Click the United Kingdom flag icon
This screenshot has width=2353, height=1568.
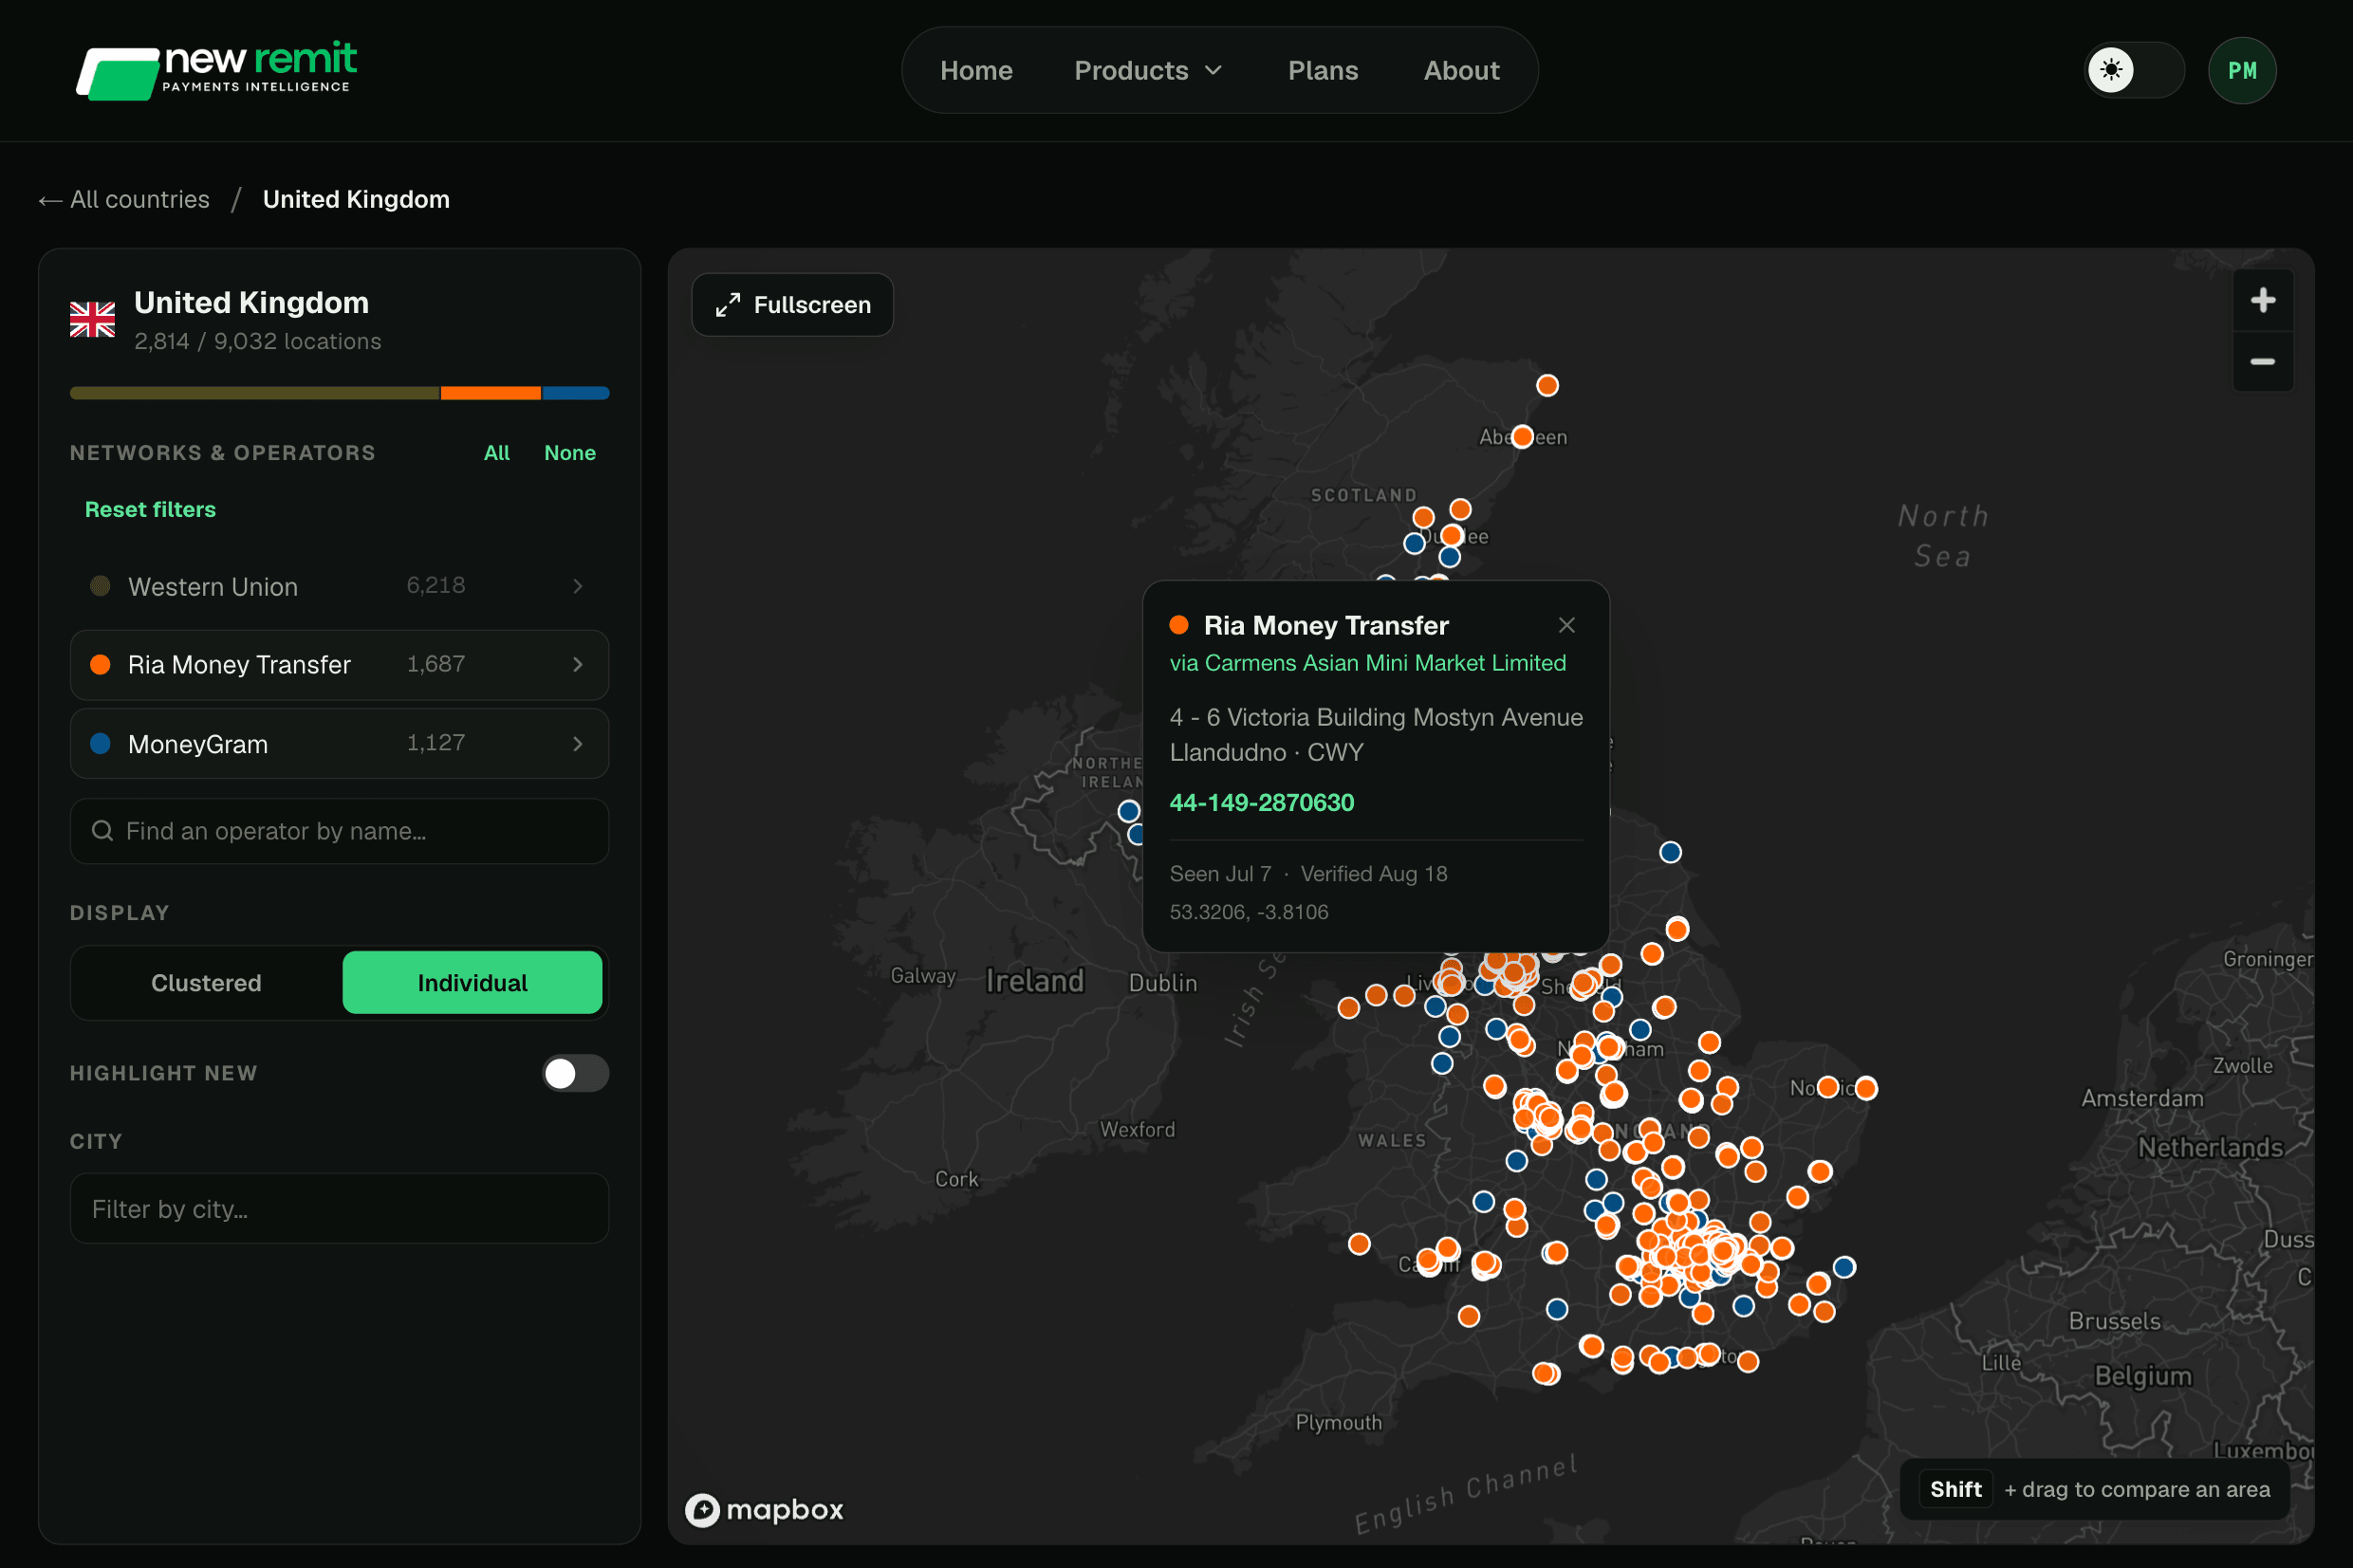click(x=92, y=320)
